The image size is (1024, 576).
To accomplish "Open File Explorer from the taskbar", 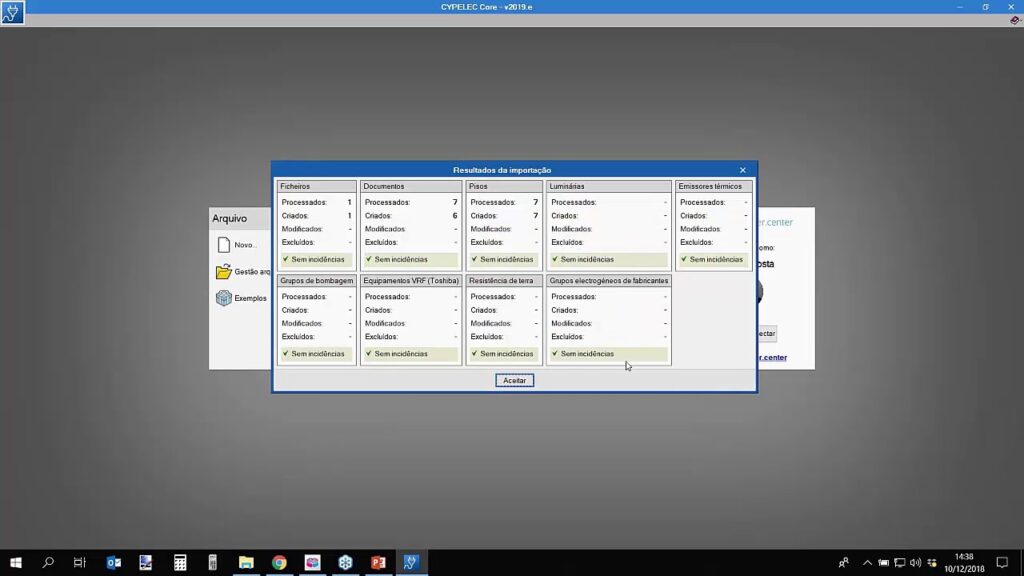I will point(246,563).
